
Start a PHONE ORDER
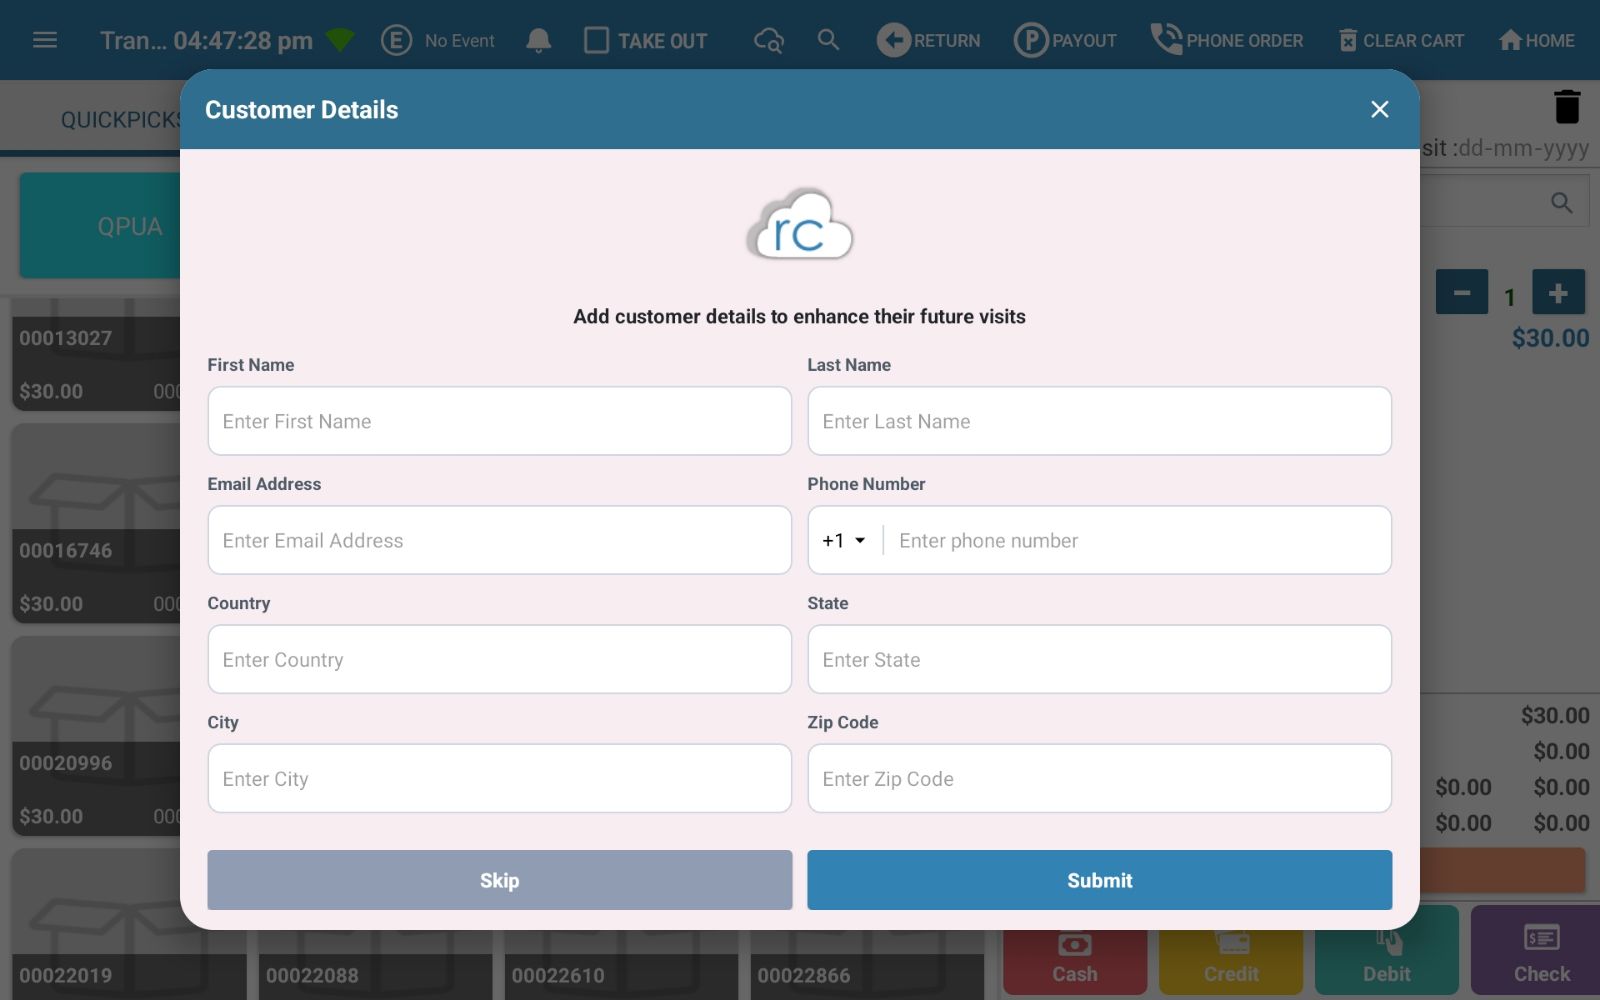[1226, 40]
